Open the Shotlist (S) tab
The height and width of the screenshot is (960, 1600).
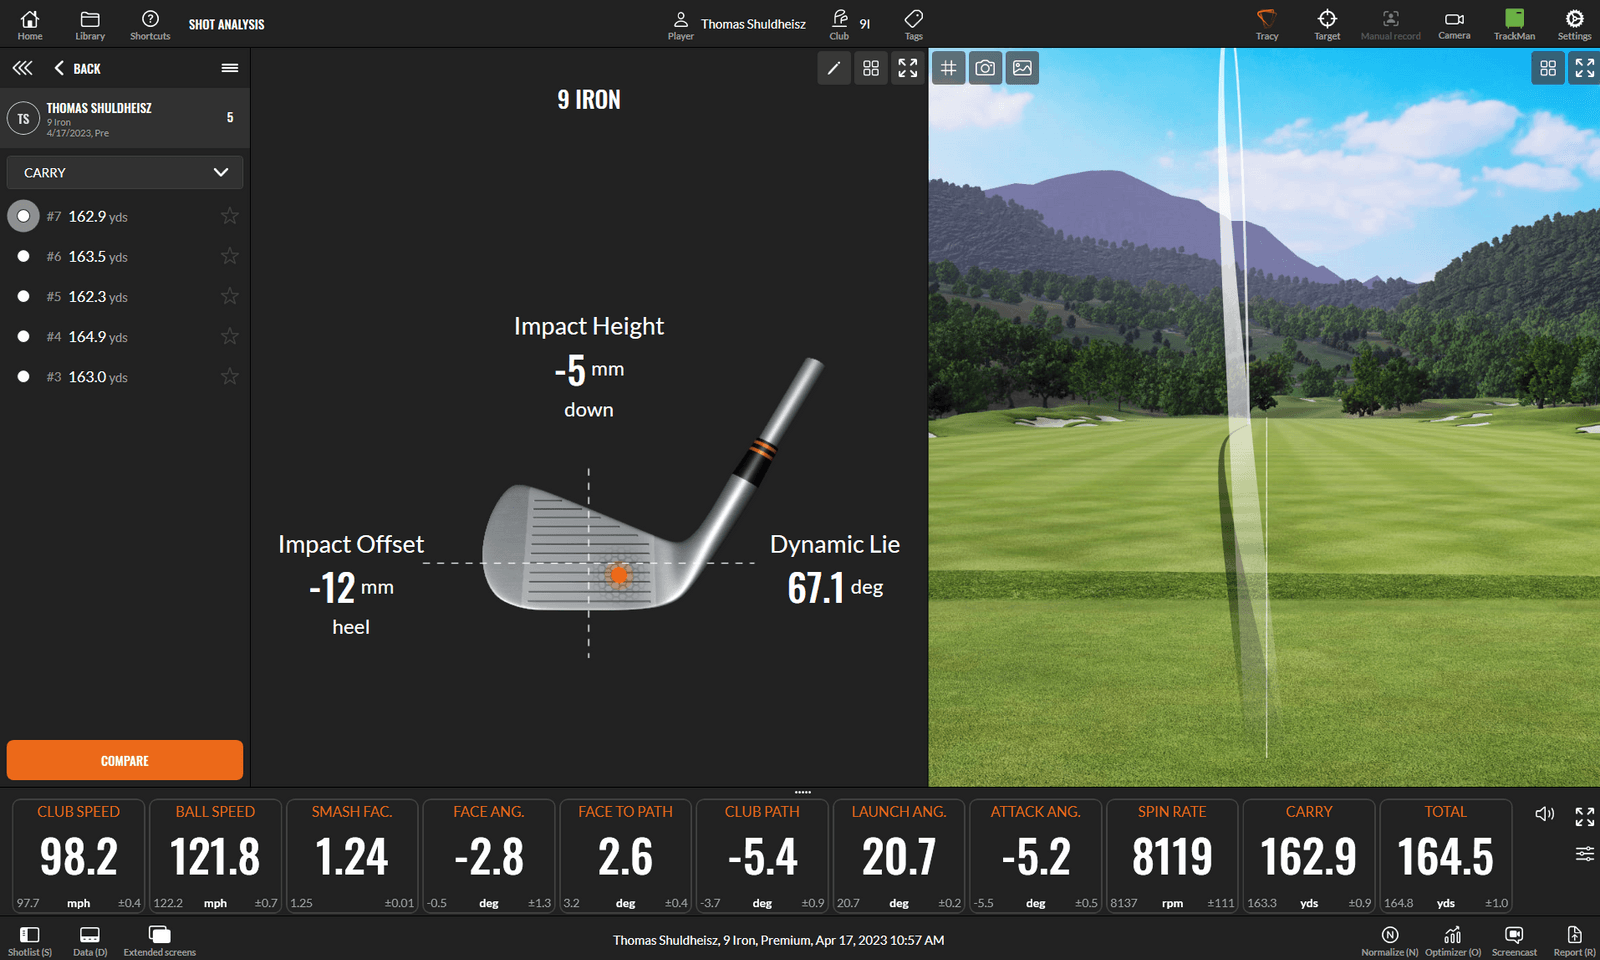[x=29, y=938]
